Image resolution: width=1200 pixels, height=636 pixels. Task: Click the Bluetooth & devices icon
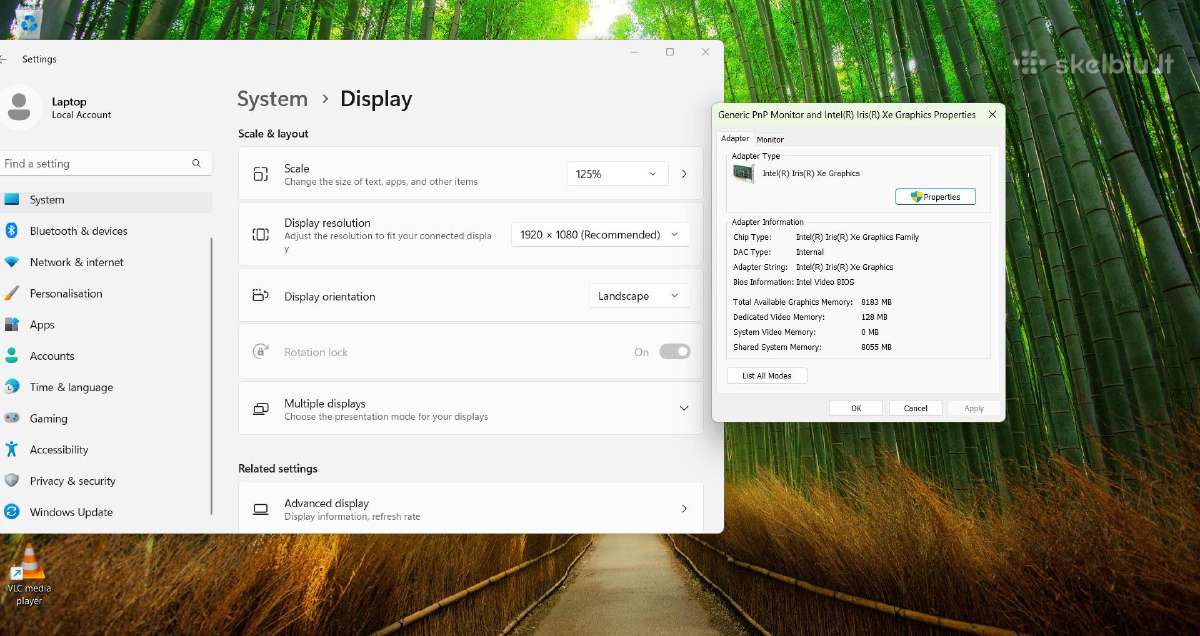pyautogui.click(x=12, y=231)
